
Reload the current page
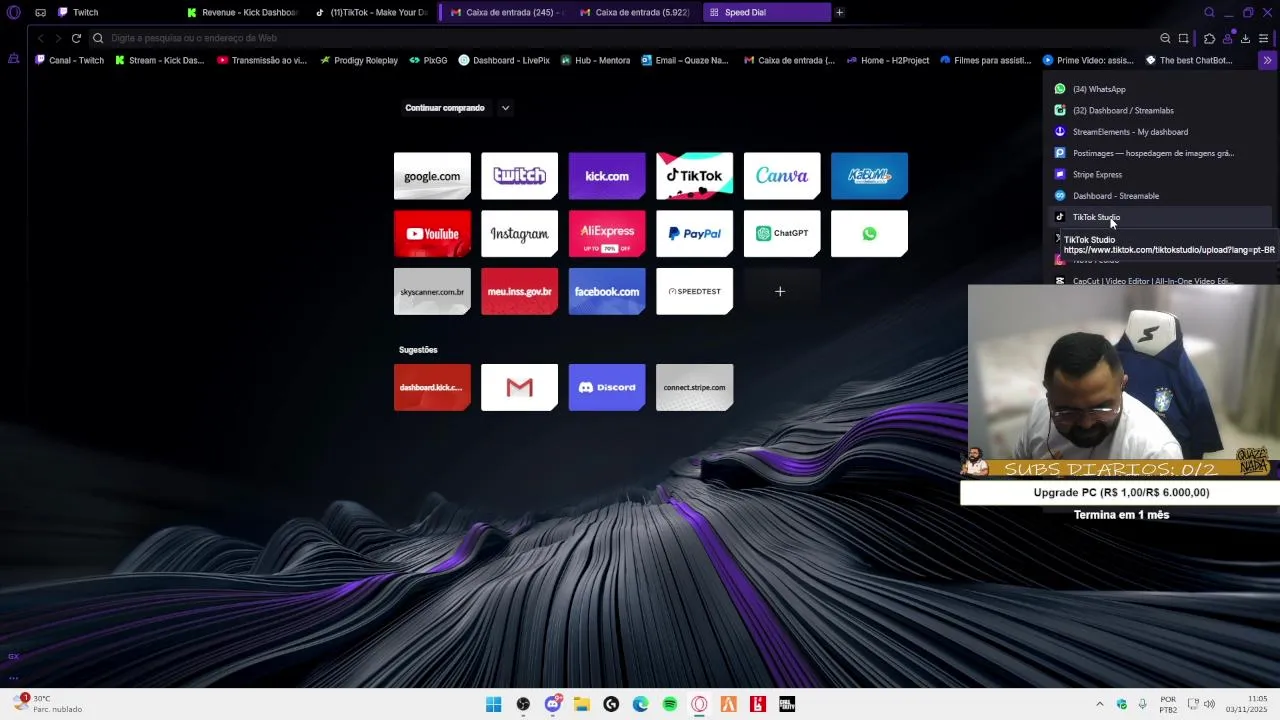(x=76, y=38)
